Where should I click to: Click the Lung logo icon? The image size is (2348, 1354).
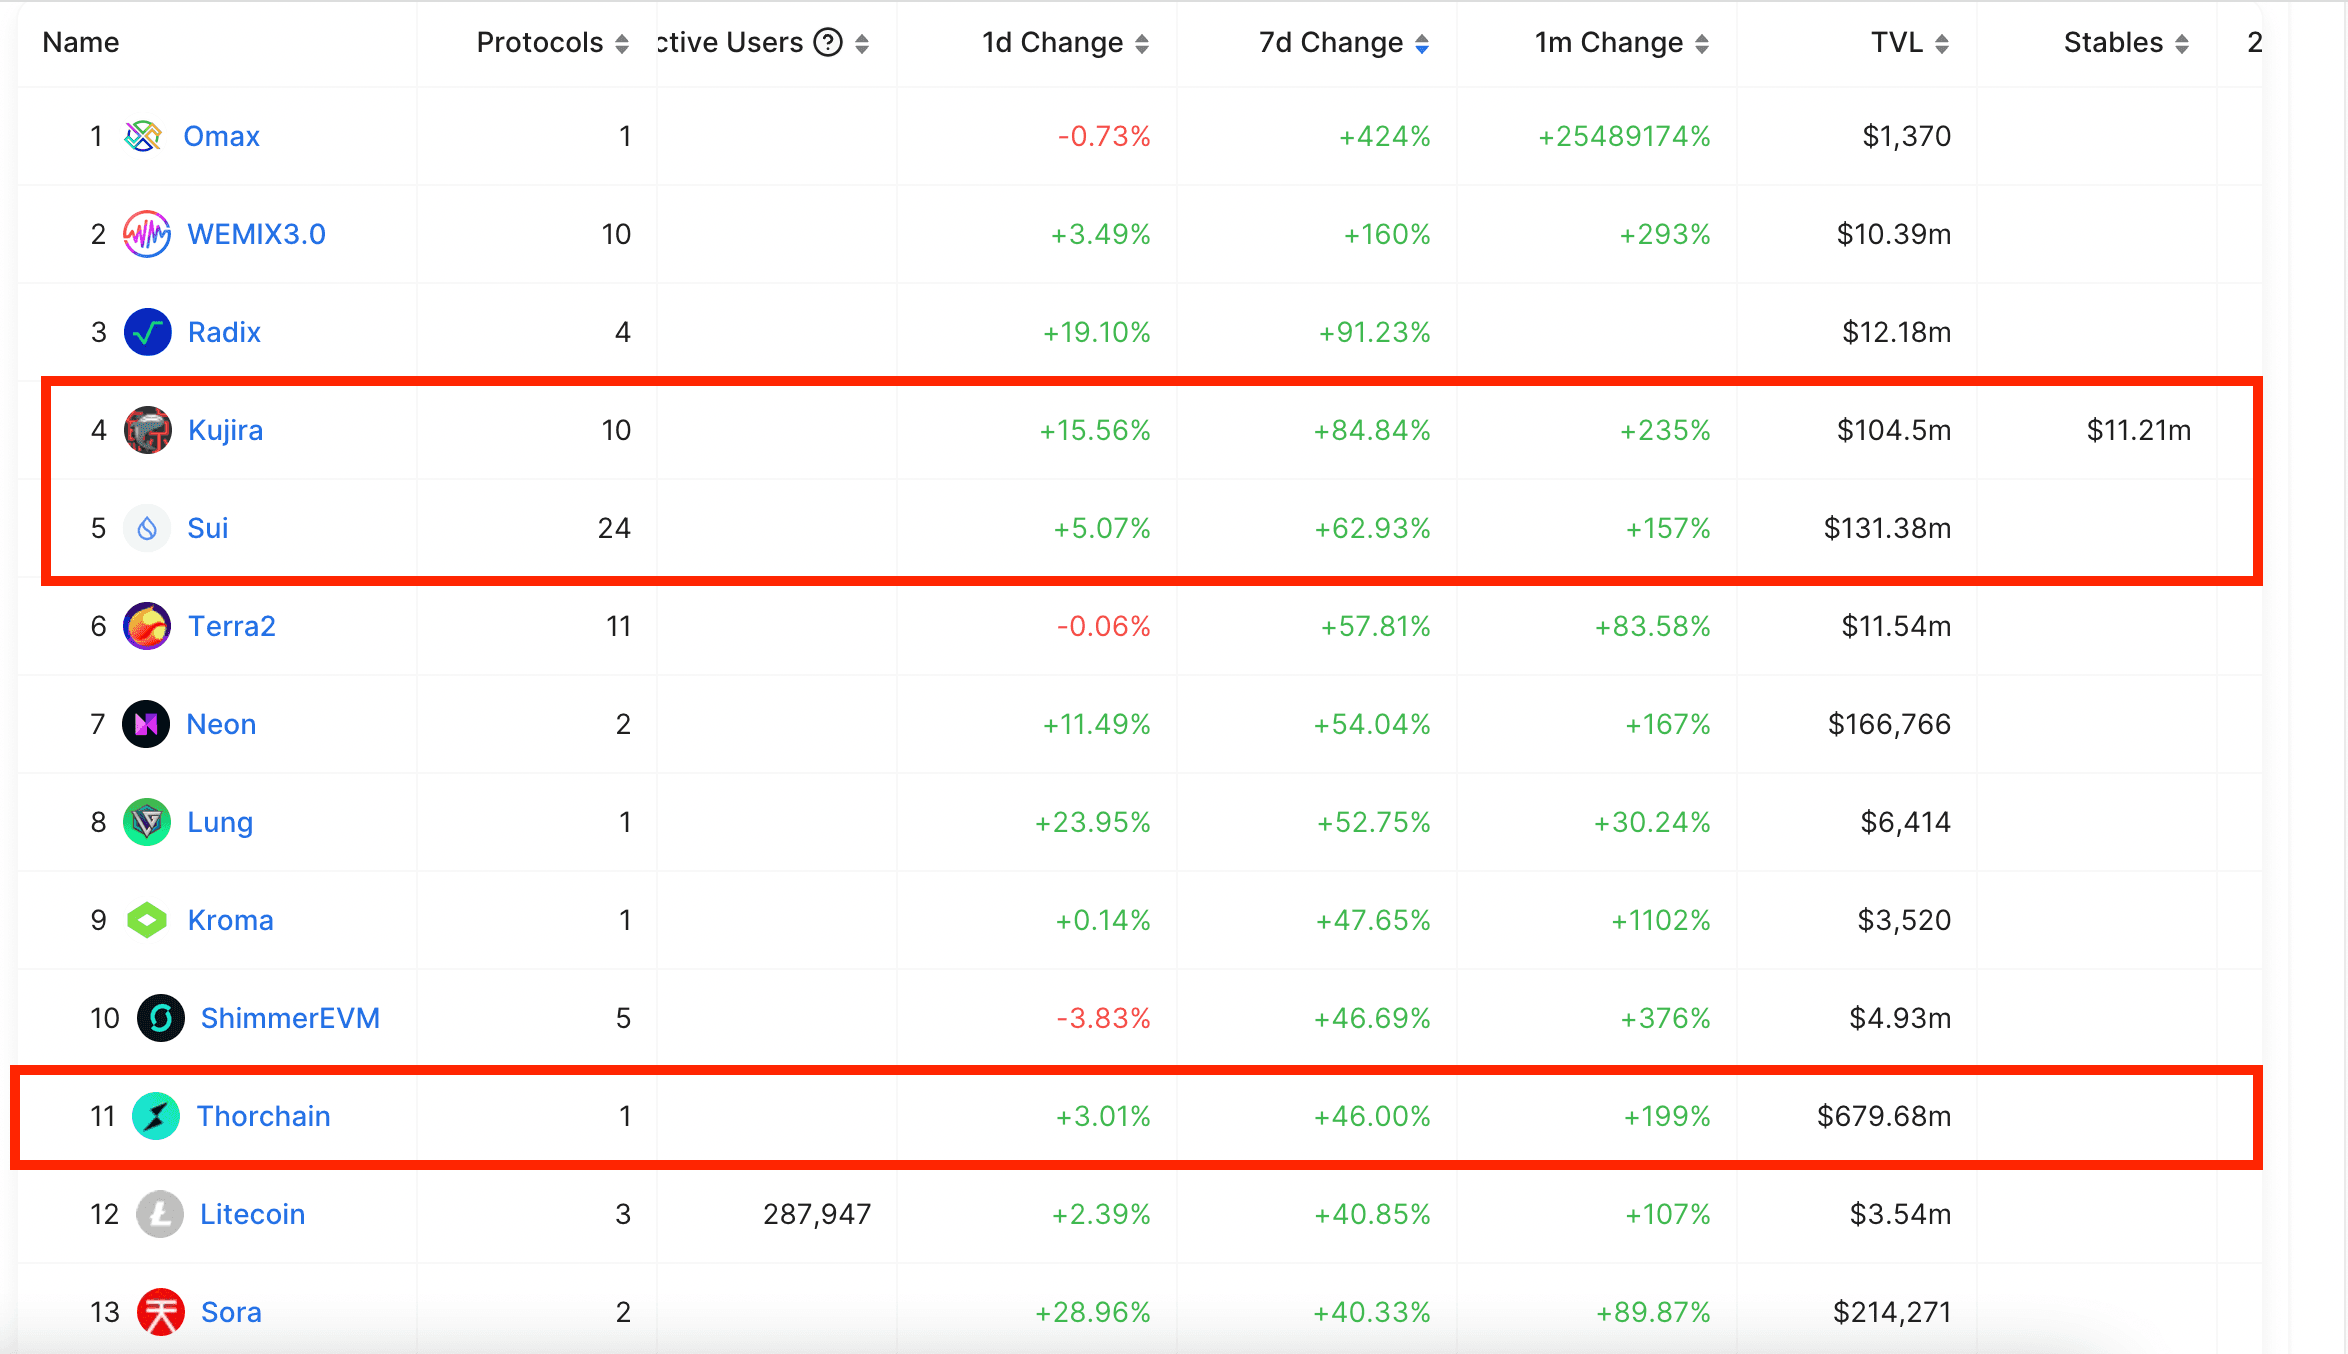tap(147, 822)
